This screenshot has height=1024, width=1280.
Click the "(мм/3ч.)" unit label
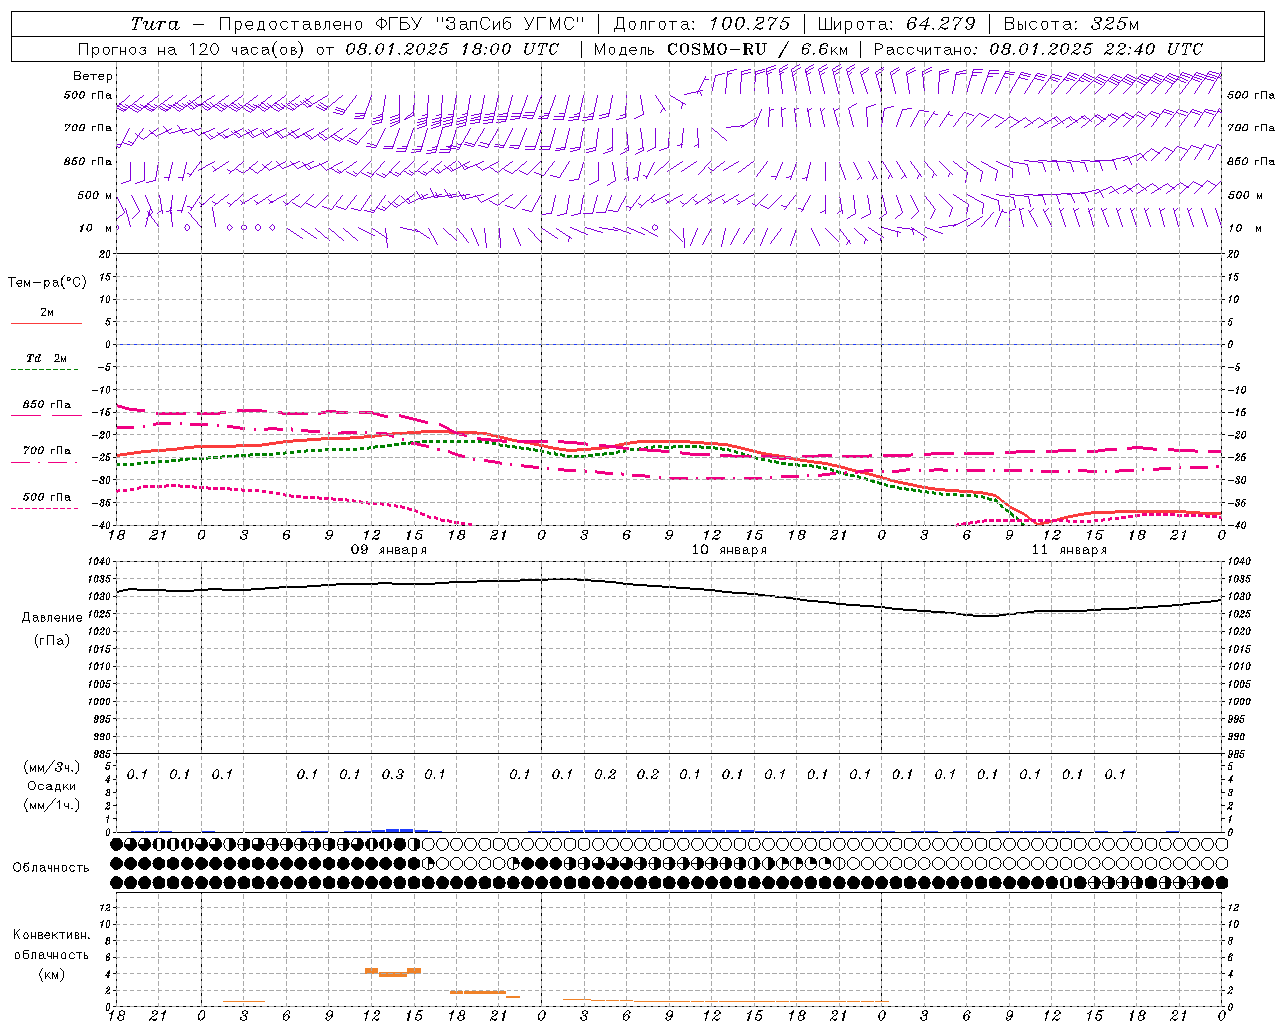pyautogui.click(x=52, y=767)
